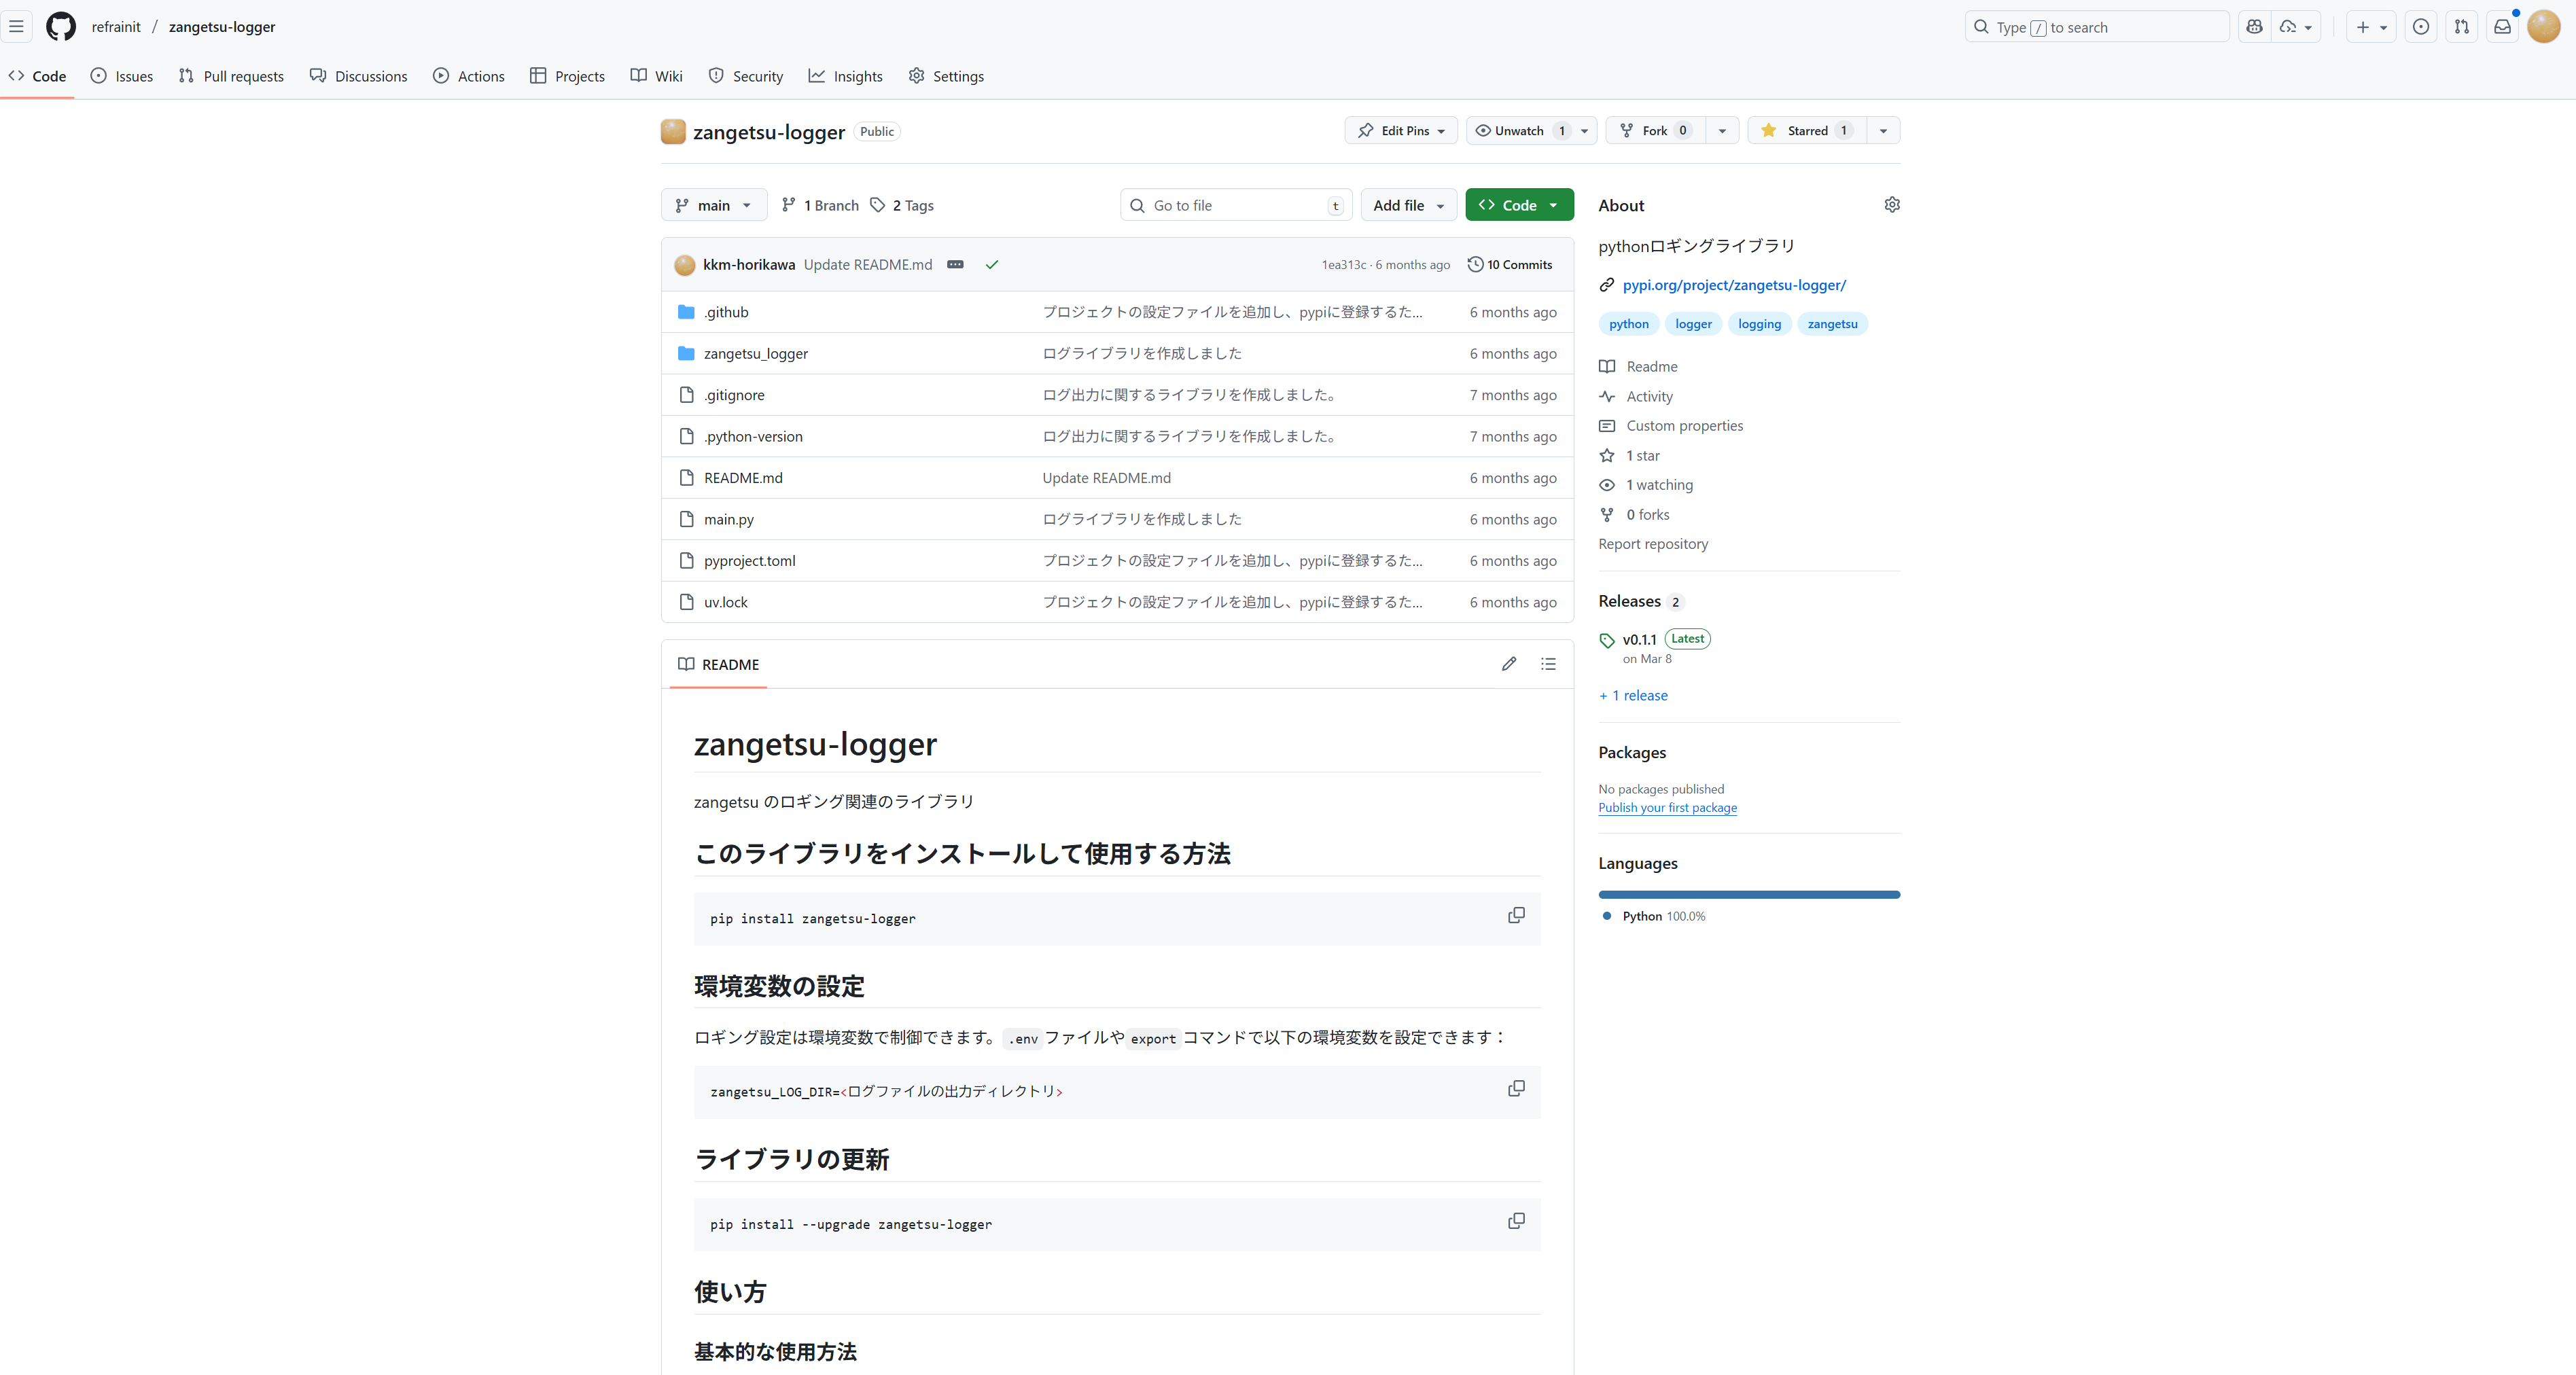Edit the README with pencil icon
This screenshot has width=2576, height=1375.
pyautogui.click(x=1508, y=664)
